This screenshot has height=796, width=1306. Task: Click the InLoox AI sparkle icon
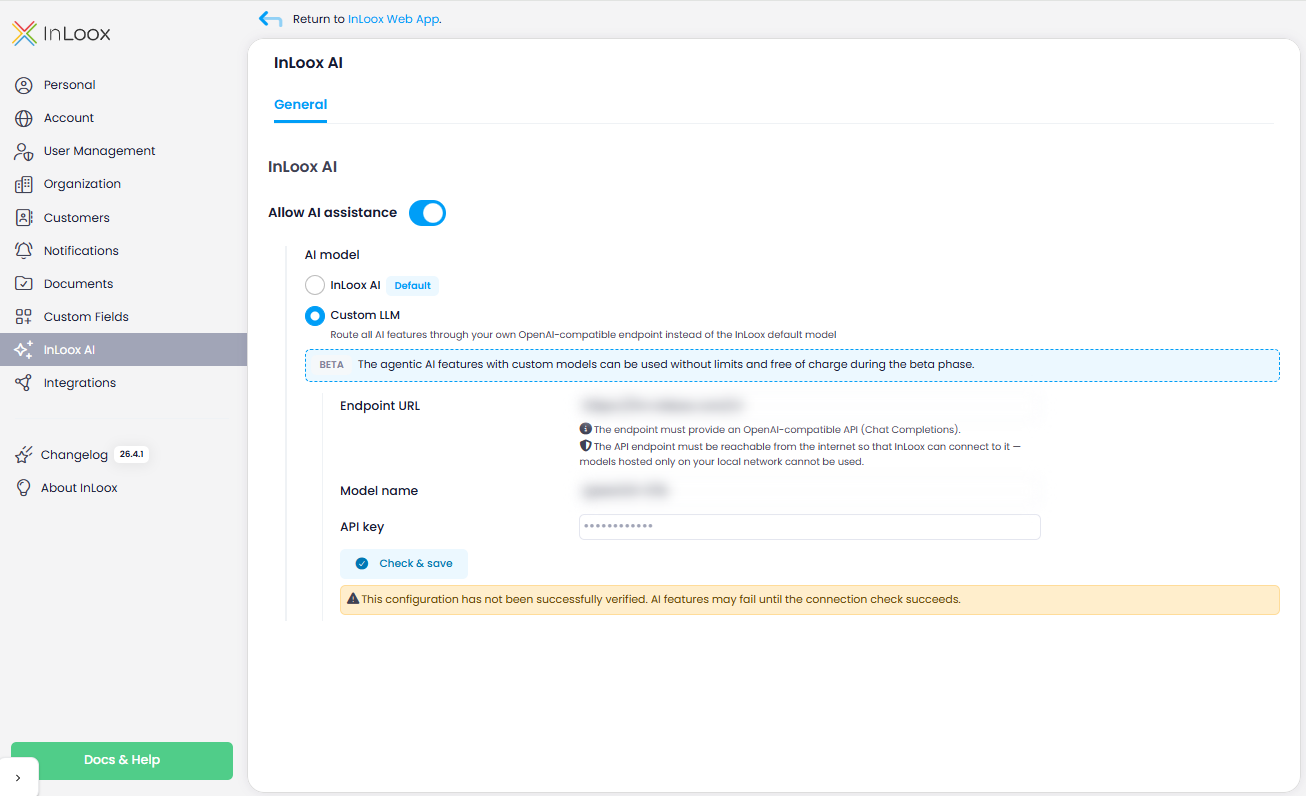(x=24, y=350)
